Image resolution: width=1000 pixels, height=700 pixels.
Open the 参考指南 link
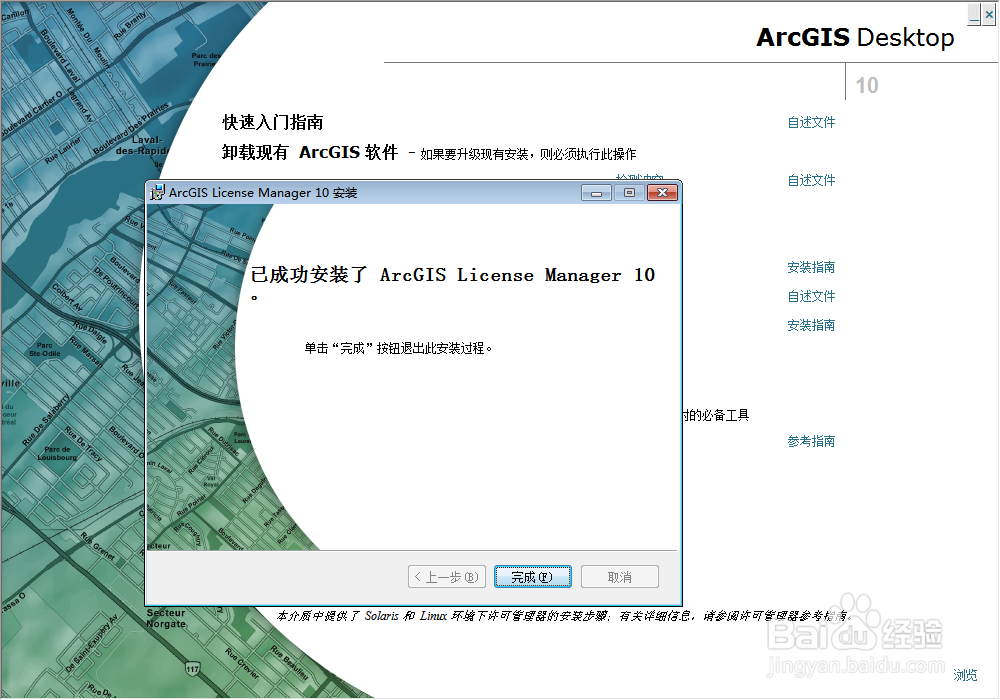(x=811, y=441)
